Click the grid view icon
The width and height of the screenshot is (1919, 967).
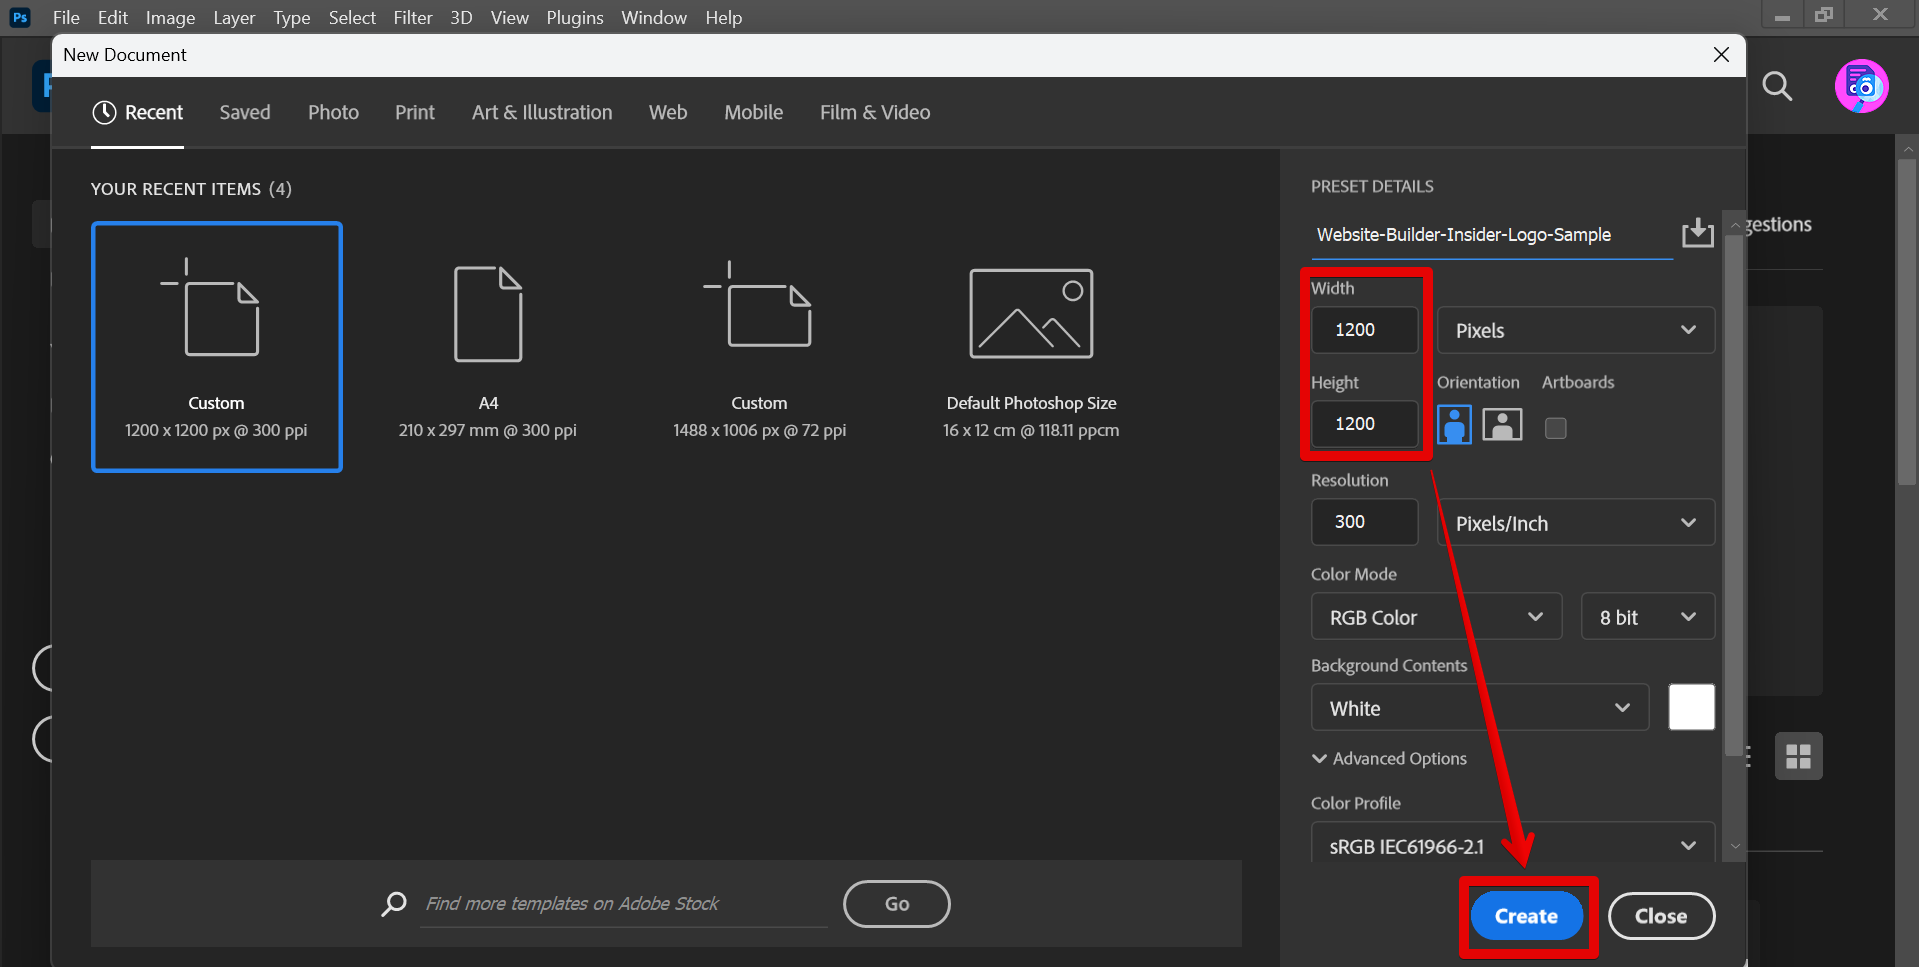coord(1798,756)
